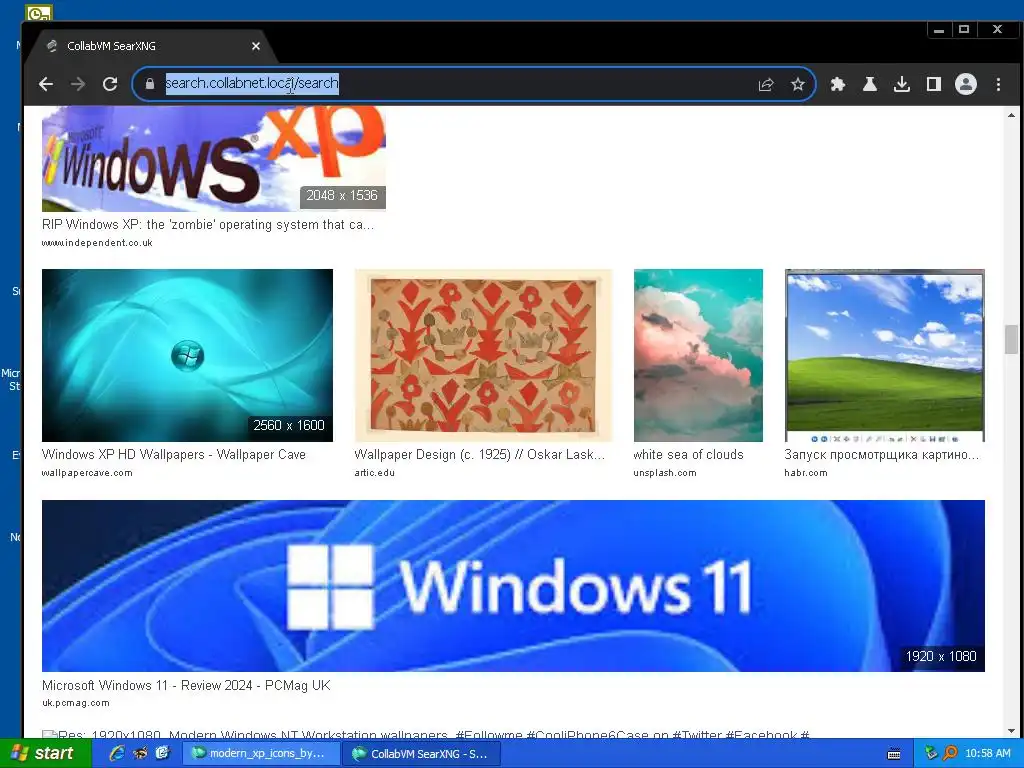The image size is (1024, 768).
Task: Open the red floral Wallpaper Design thumbnail
Action: pyautogui.click(x=483, y=355)
